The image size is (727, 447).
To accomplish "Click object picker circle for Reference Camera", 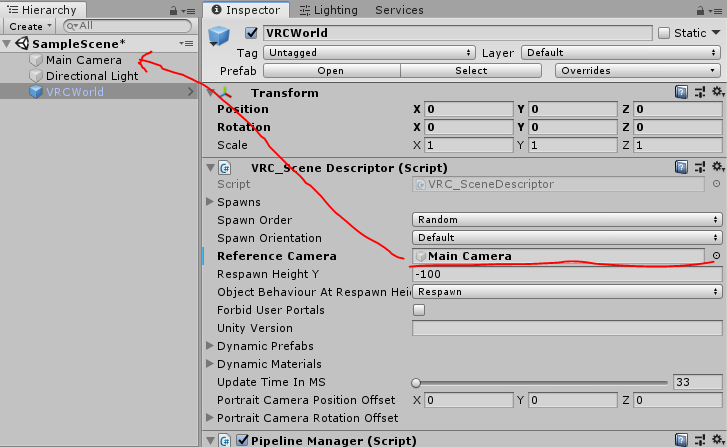I will (x=716, y=255).
